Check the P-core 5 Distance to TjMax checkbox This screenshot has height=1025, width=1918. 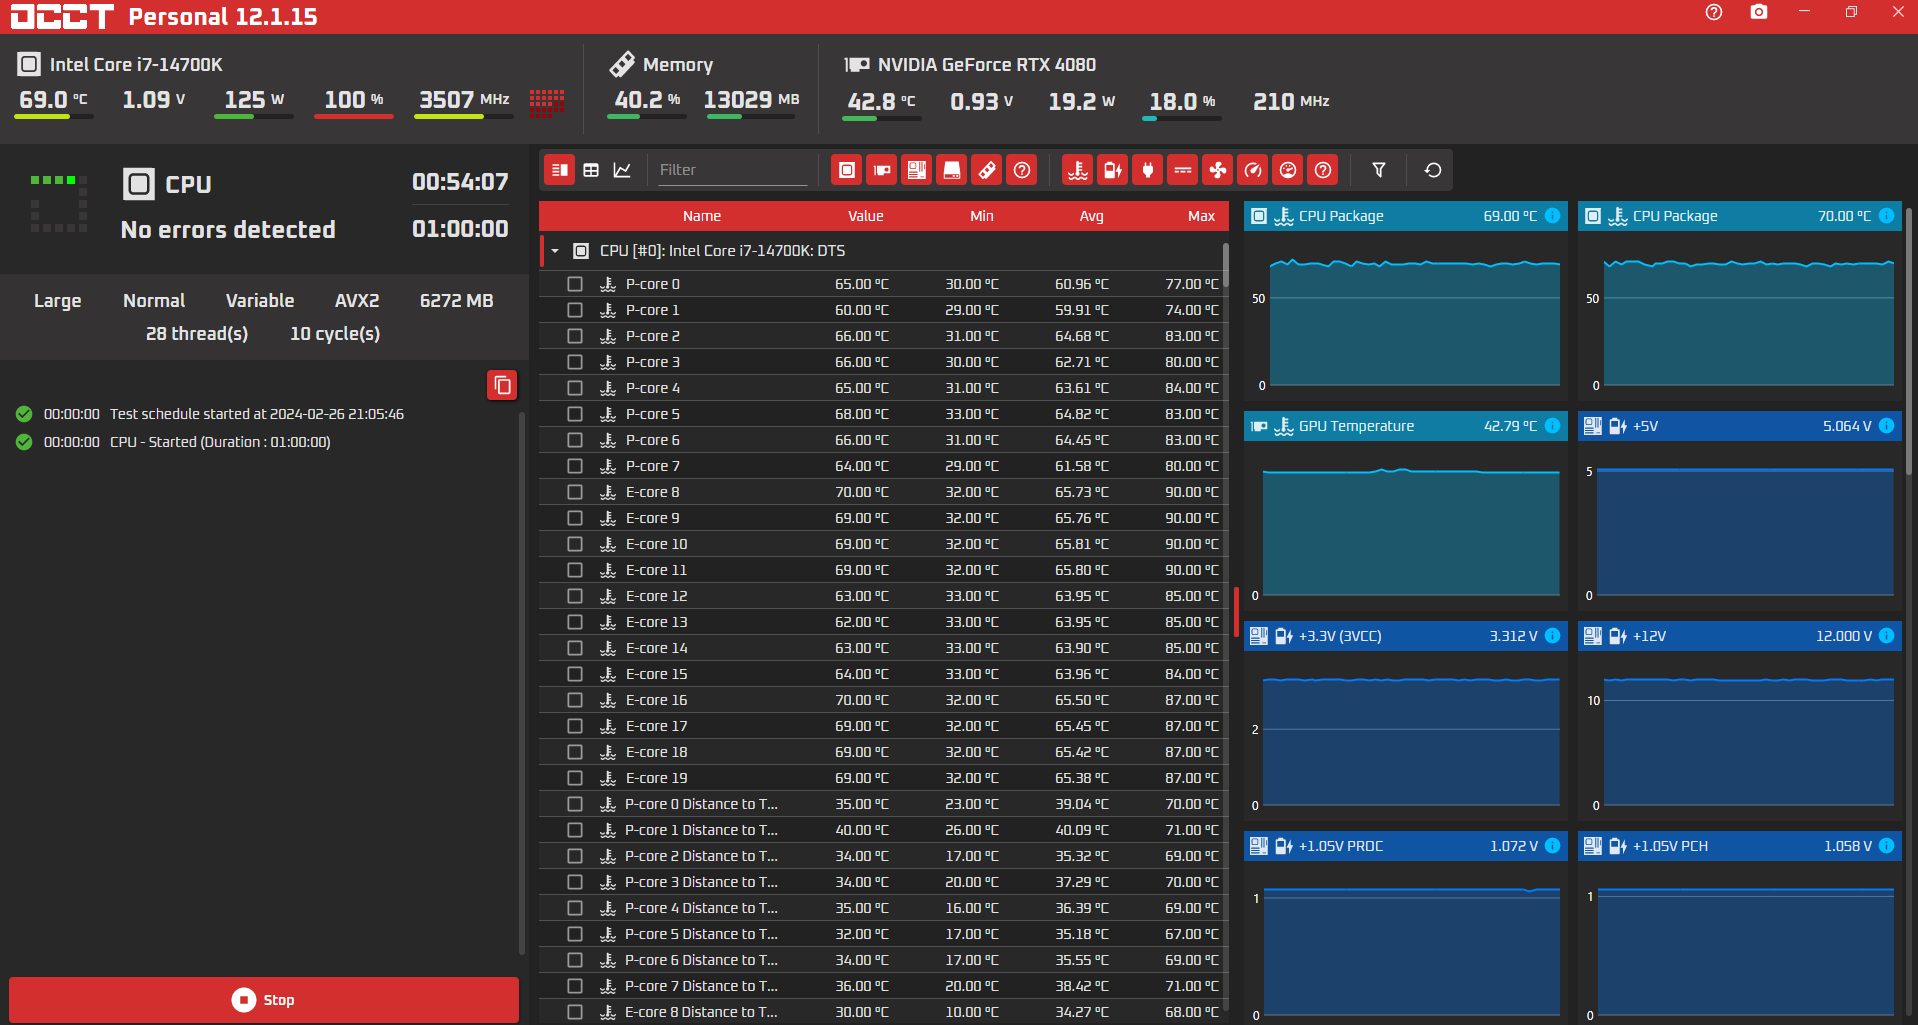tap(575, 934)
